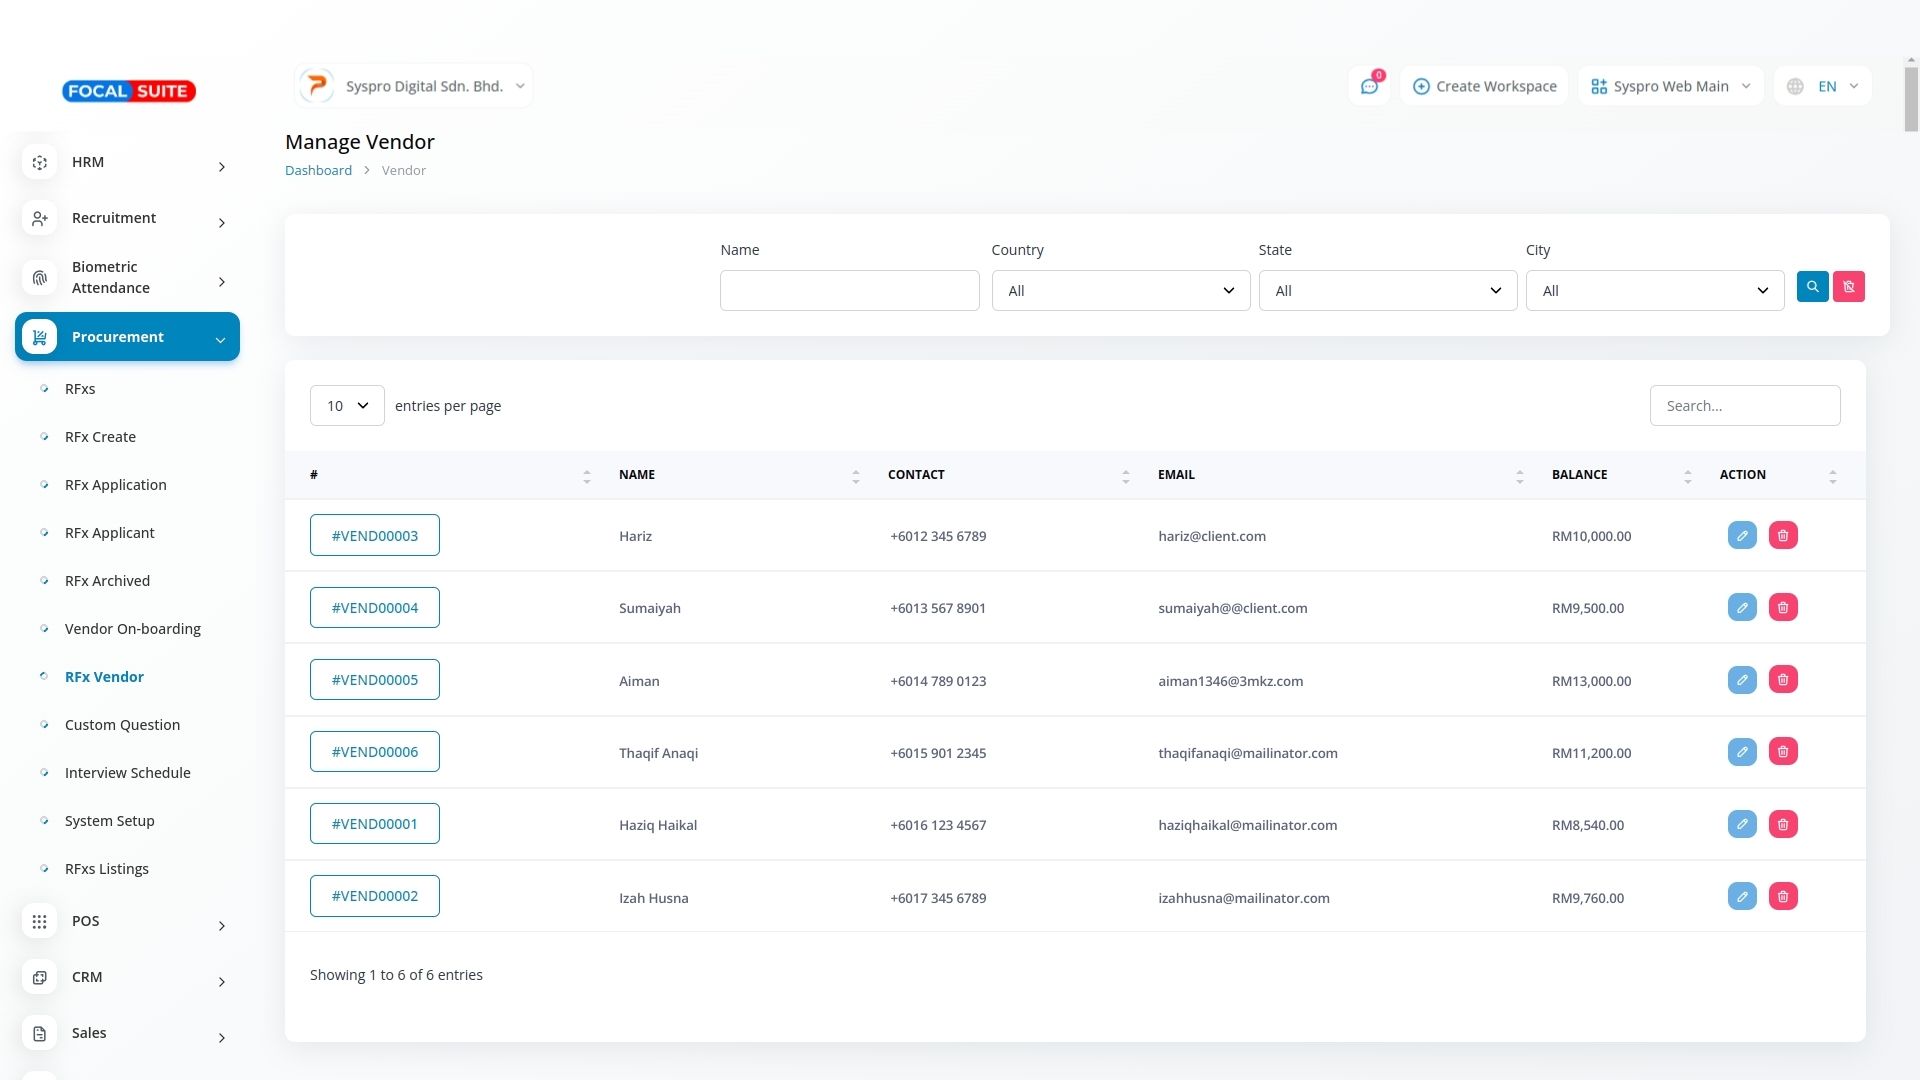
Task: Click the HRM sidebar icon
Action: pos(39,162)
